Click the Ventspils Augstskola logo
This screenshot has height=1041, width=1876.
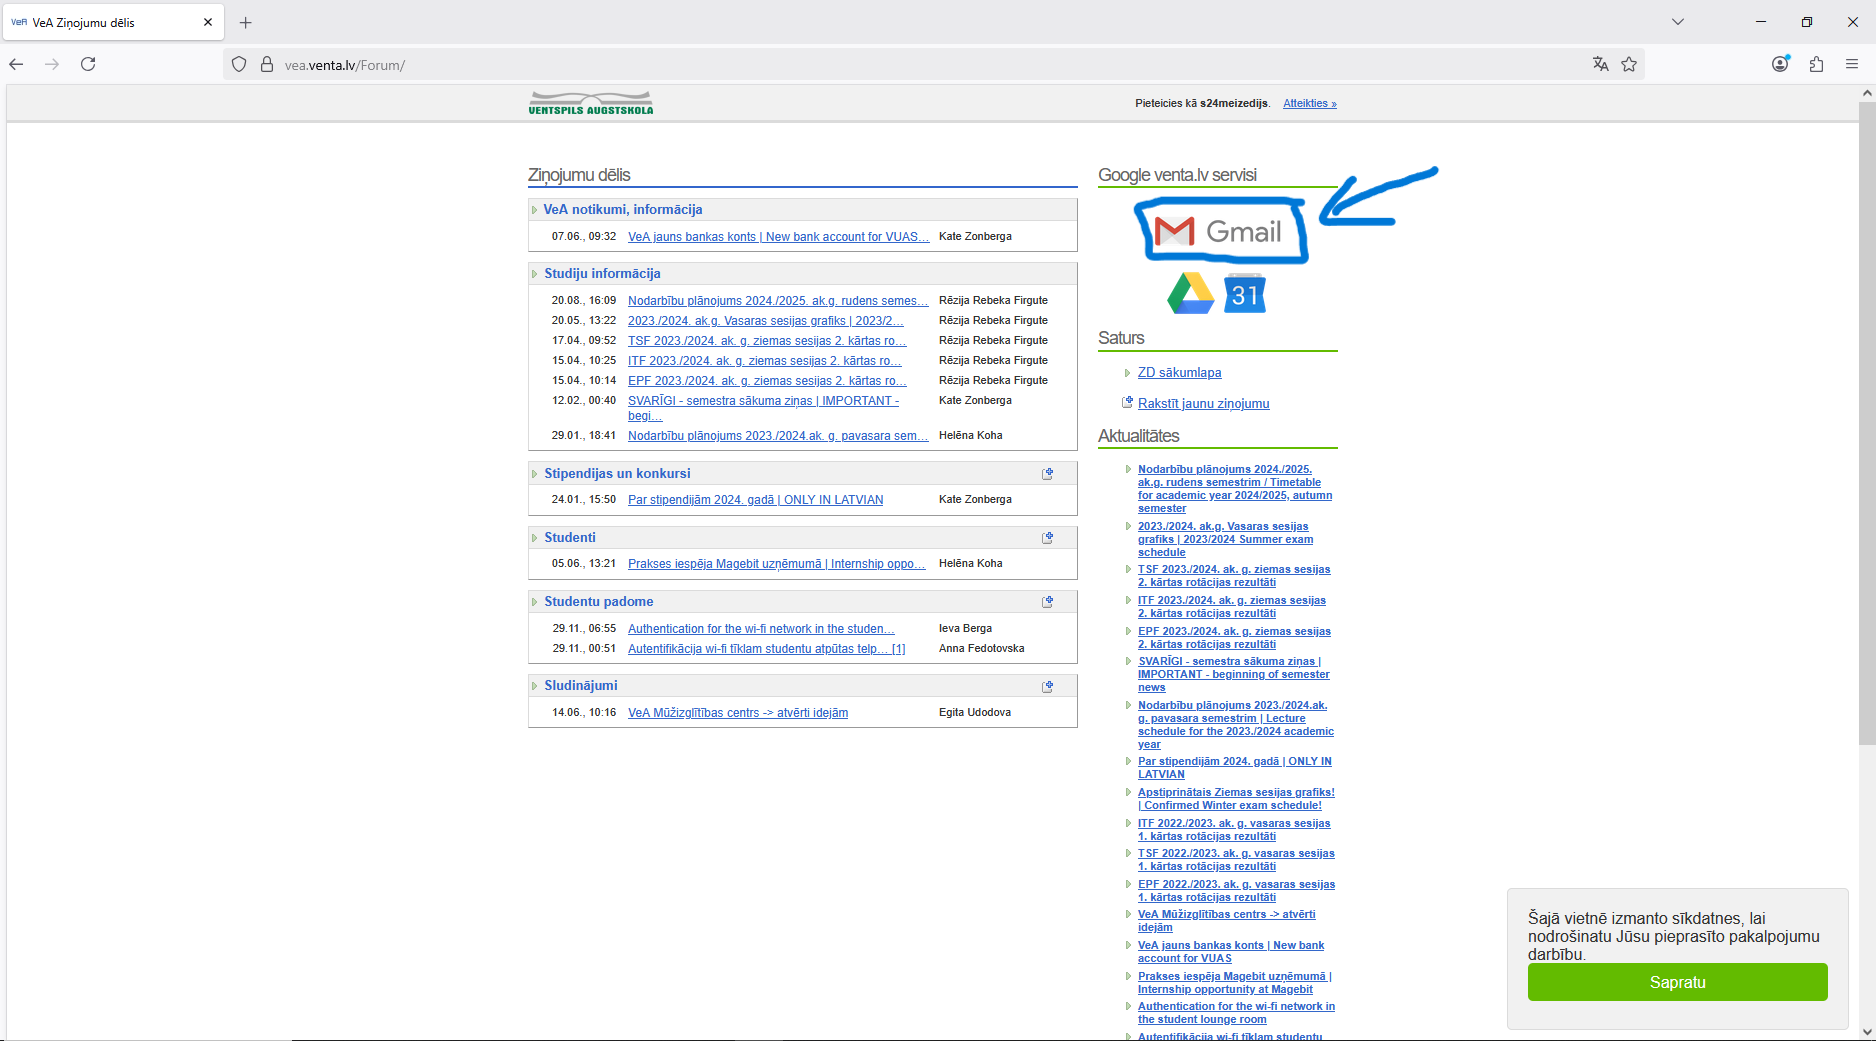(x=591, y=103)
